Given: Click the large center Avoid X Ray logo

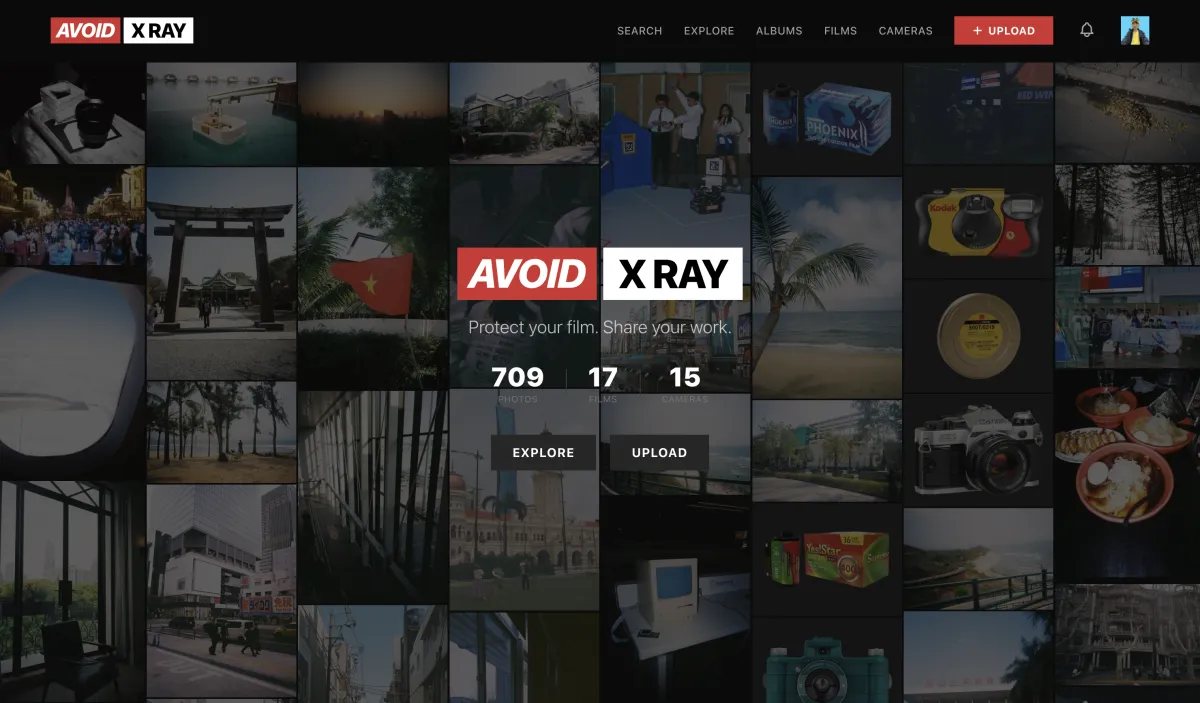Looking at the screenshot, I should tap(600, 274).
